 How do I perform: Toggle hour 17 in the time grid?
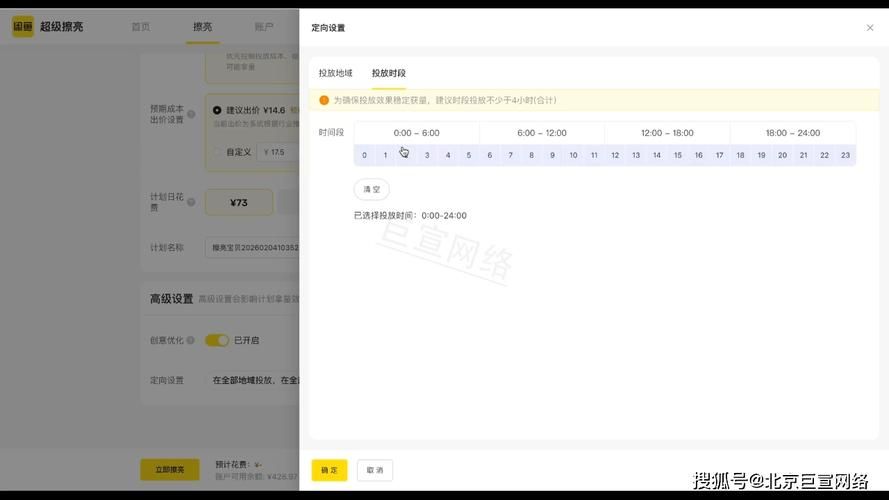pyautogui.click(x=719, y=155)
